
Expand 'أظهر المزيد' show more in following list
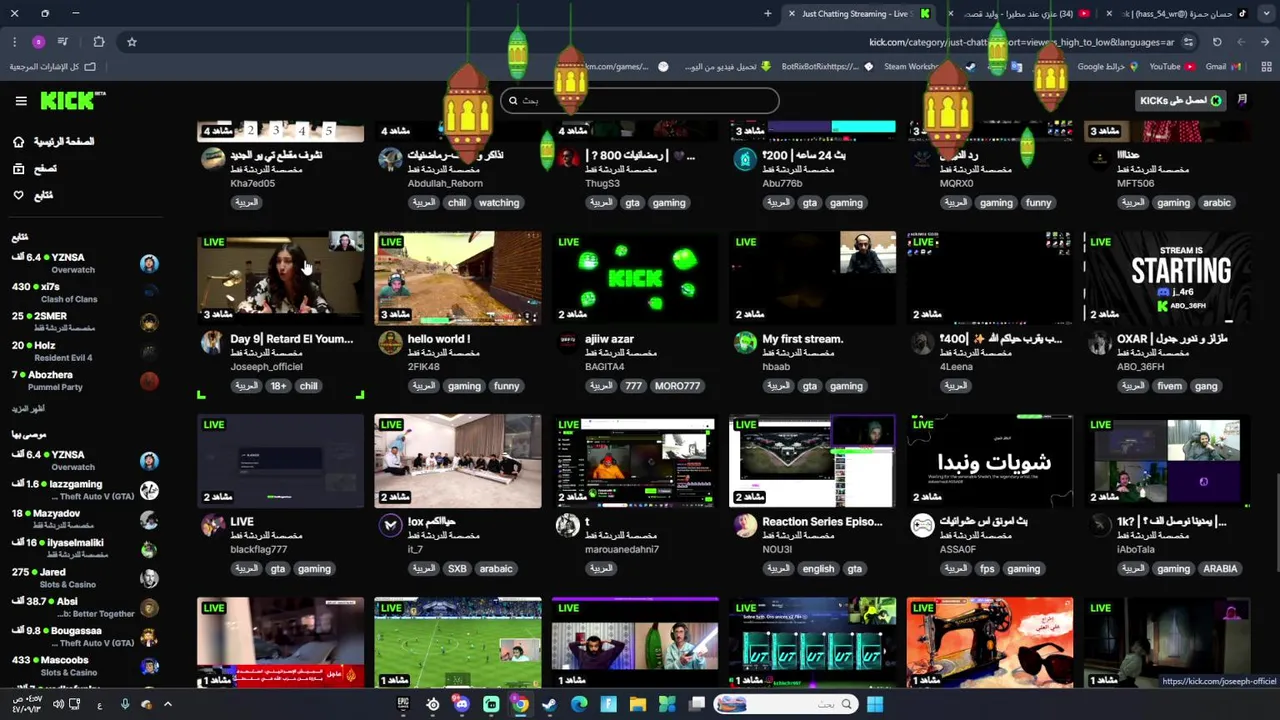(28, 409)
